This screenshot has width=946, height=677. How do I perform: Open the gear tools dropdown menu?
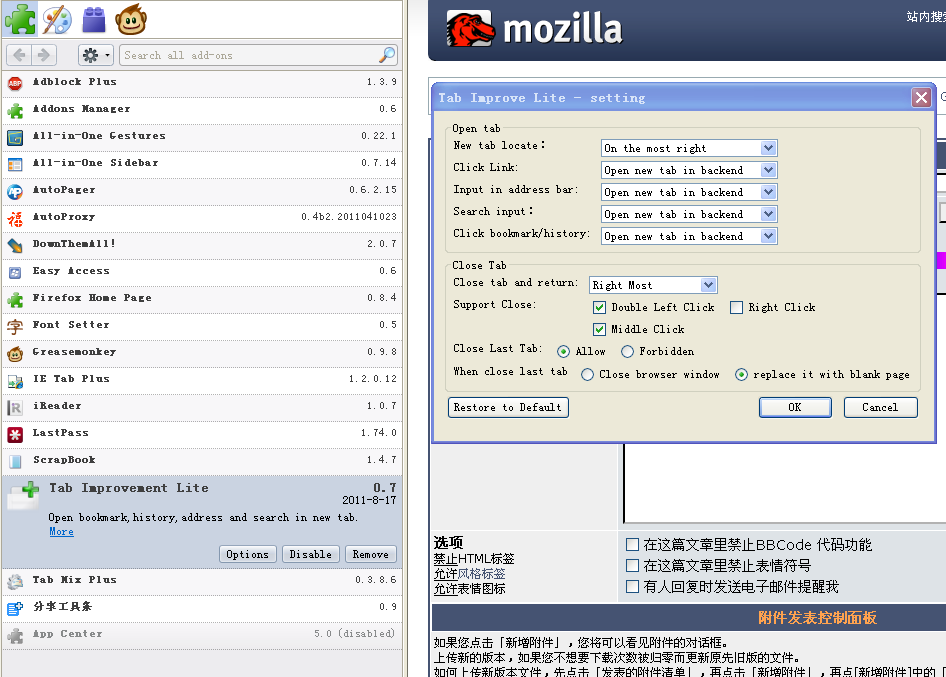pyautogui.click(x=95, y=55)
